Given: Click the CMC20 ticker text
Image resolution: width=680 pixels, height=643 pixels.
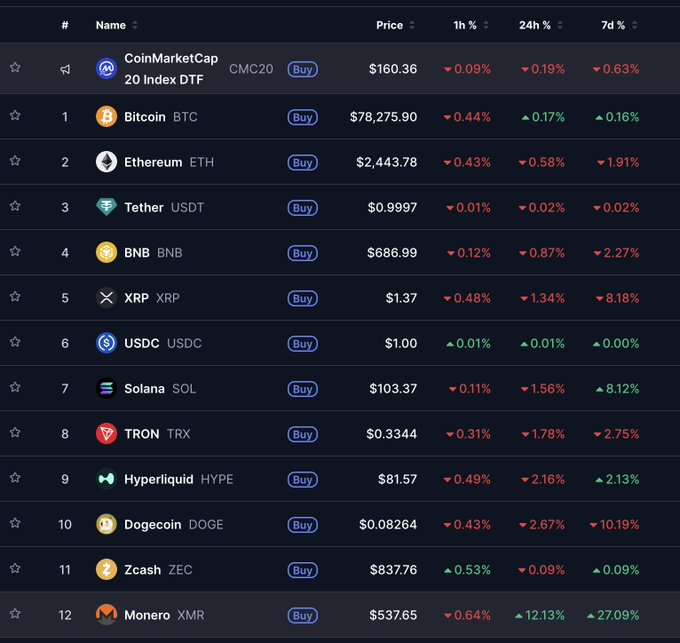Looking at the screenshot, I should point(251,69).
